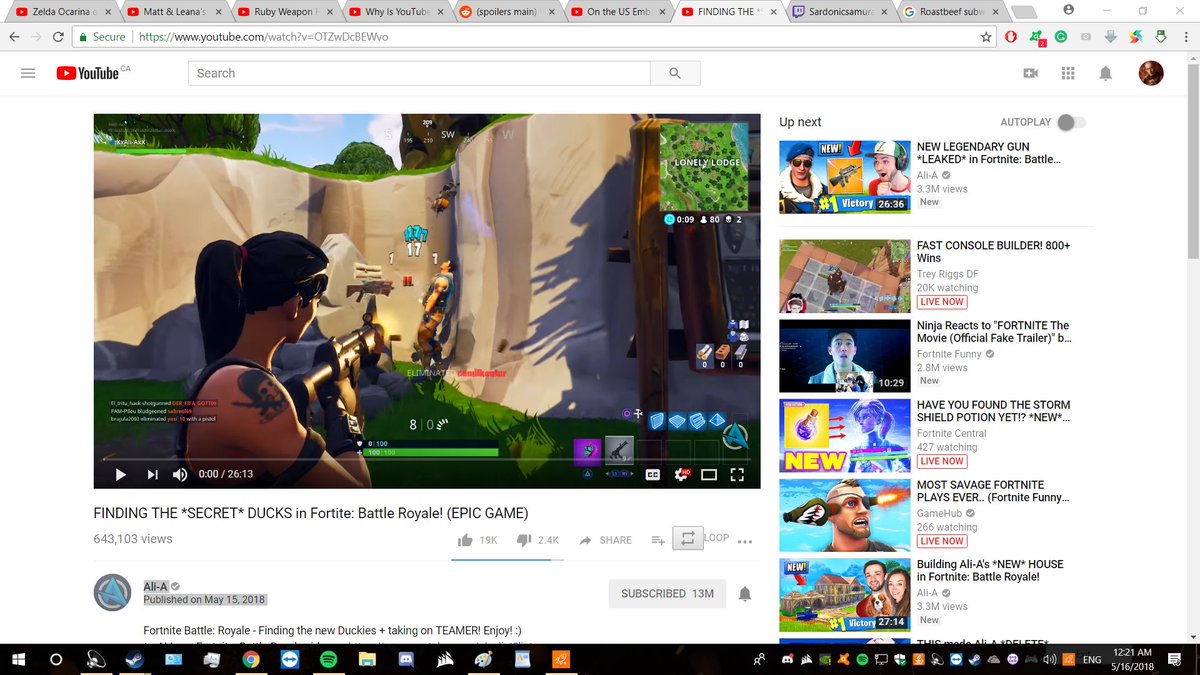Open the YouTube hamburger guide menu
The width and height of the screenshot is (1200, 675).
(x=28, y=73)
